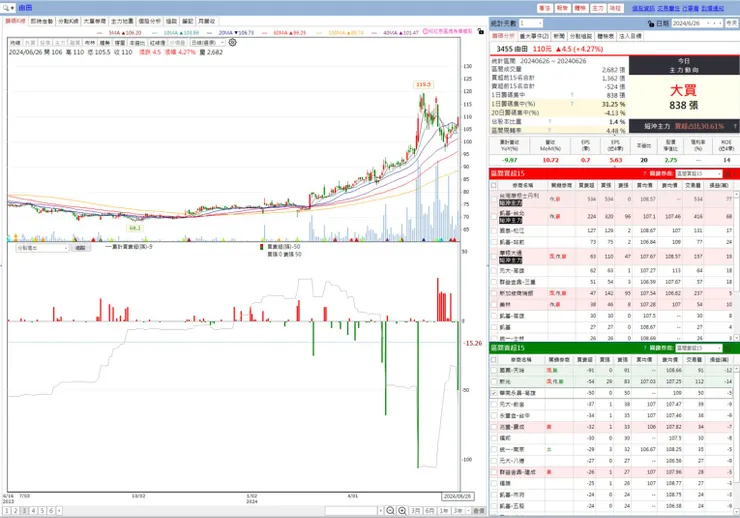Tick the checkbox for 摩根大通 row

pyautogui.click(x=494, y=257)
